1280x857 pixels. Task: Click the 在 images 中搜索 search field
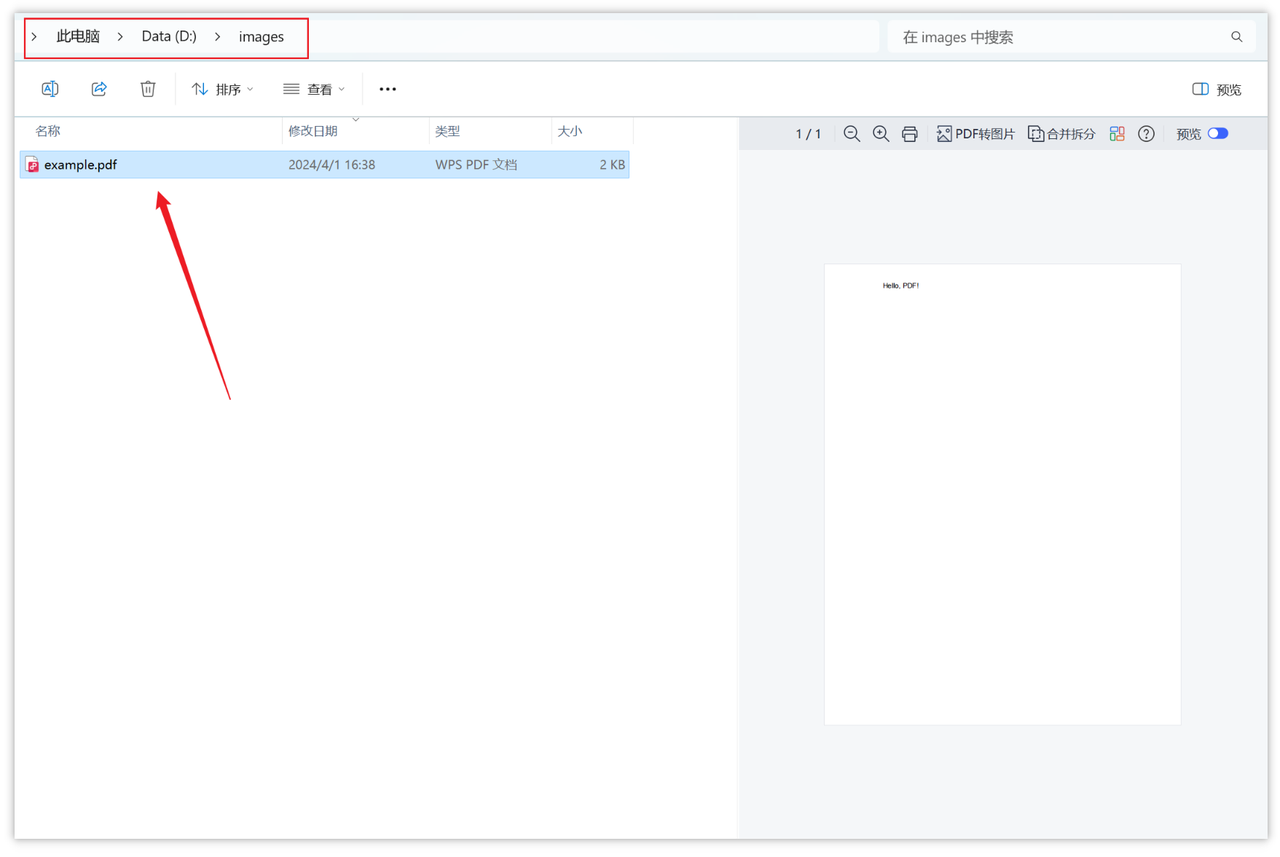pos(1071,37)
